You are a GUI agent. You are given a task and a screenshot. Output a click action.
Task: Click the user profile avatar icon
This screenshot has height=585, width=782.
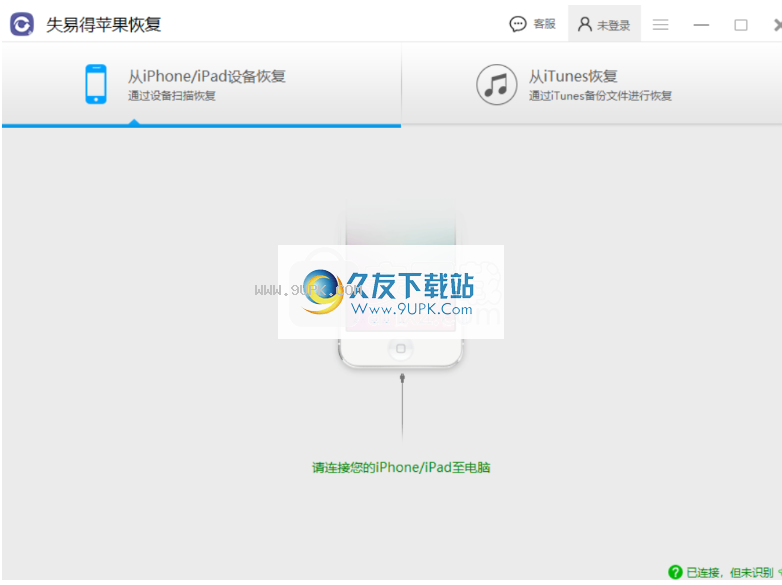click(585, 24)
